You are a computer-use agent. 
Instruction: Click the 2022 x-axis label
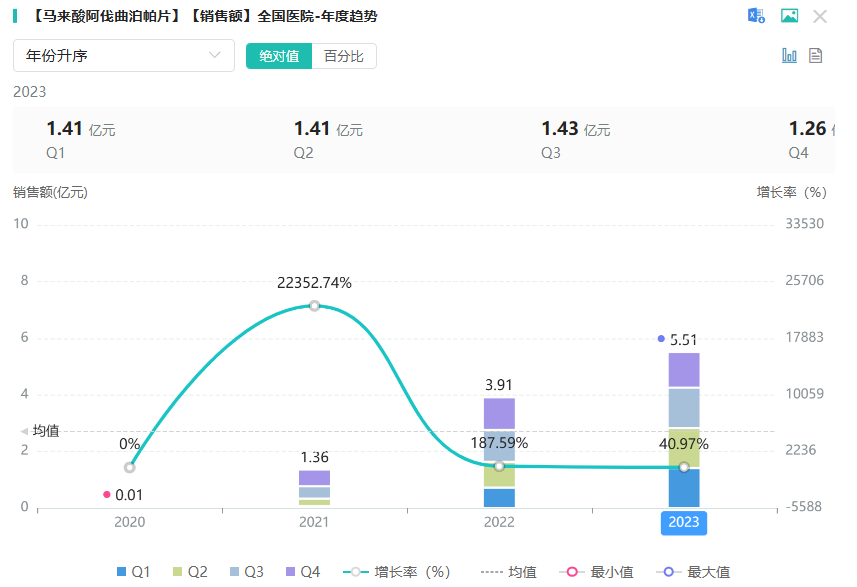[499, 522]
